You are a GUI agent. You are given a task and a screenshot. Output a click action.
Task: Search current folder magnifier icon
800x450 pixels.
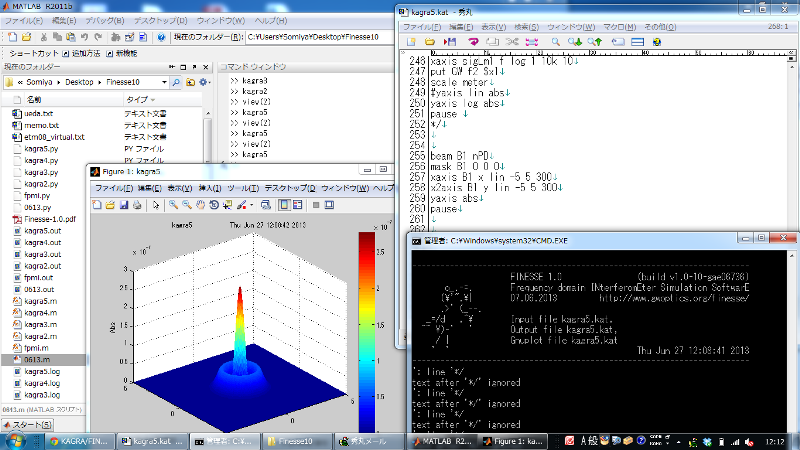176,82
